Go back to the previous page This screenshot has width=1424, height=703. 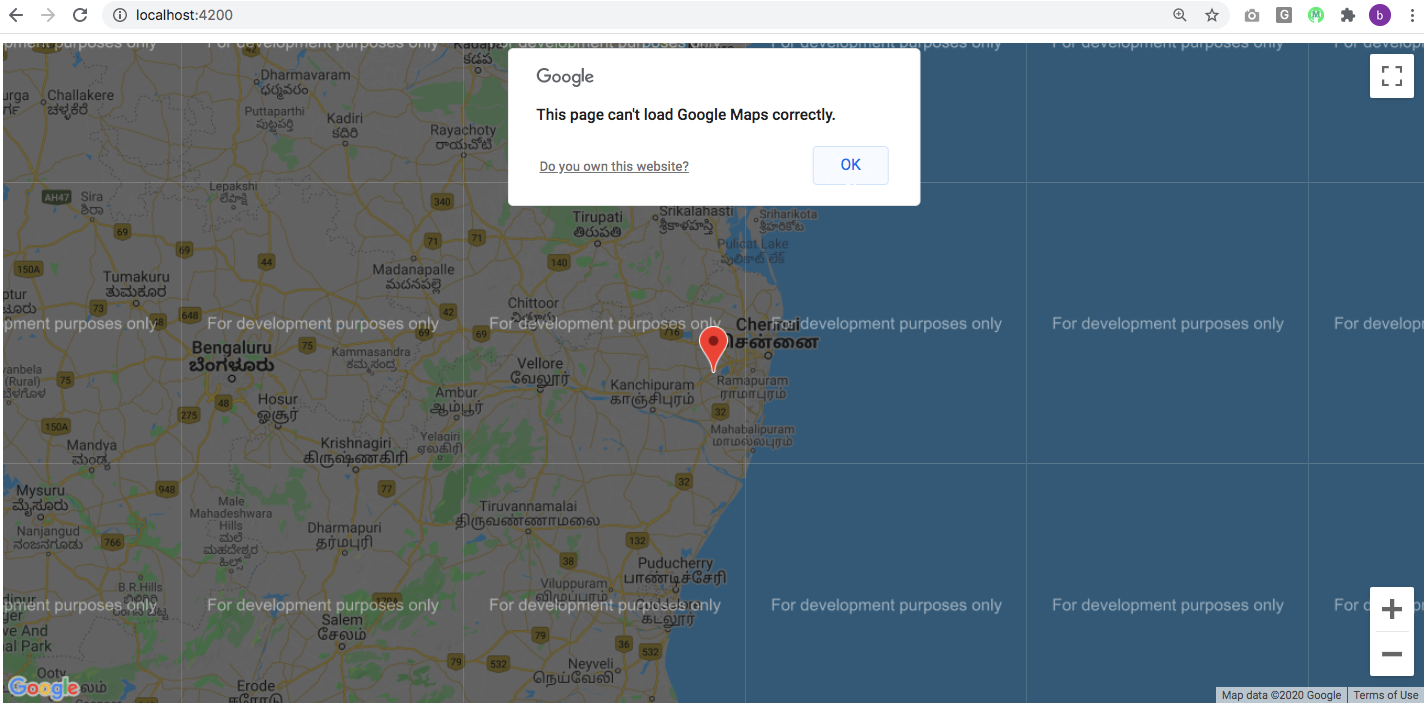coord(16,15)
